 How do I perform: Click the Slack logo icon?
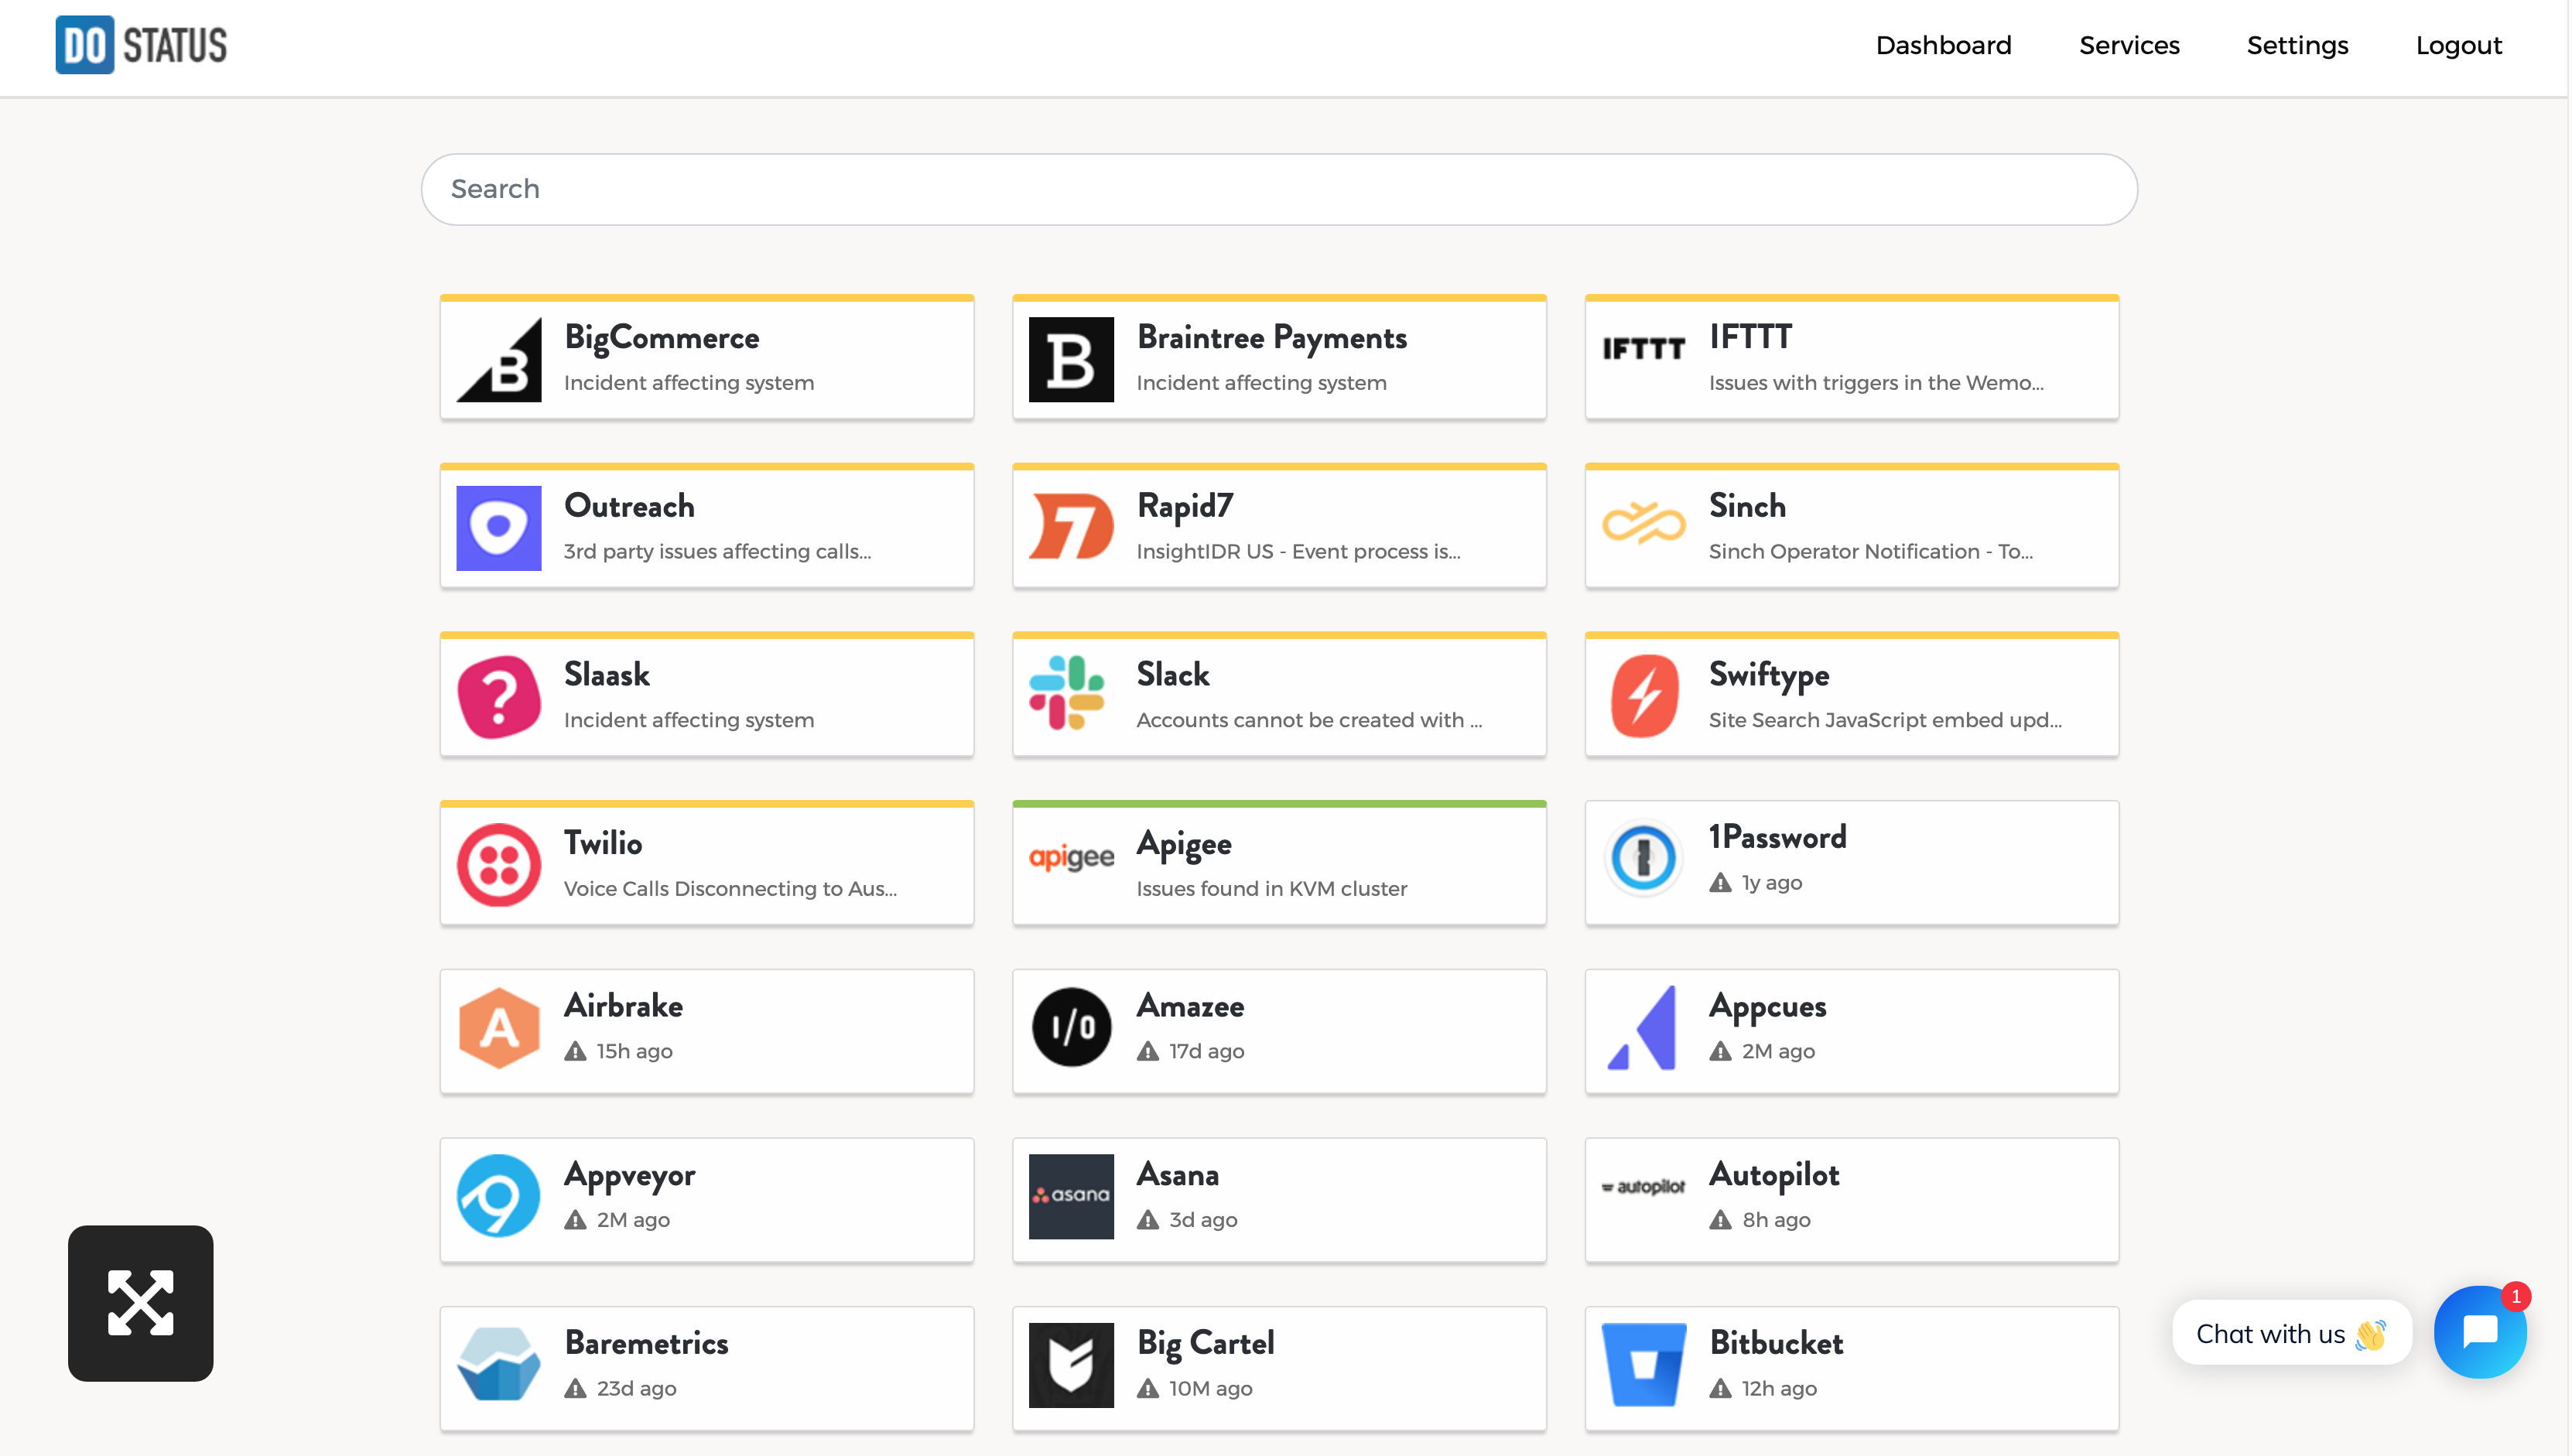tap(1069, 694)
